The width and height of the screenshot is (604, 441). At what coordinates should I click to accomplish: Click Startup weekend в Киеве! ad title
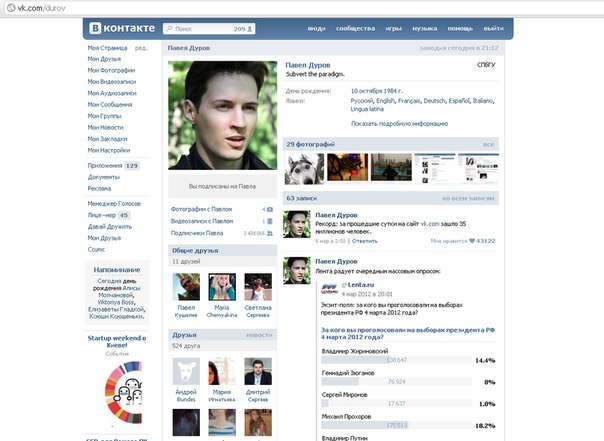coord(117,342)
